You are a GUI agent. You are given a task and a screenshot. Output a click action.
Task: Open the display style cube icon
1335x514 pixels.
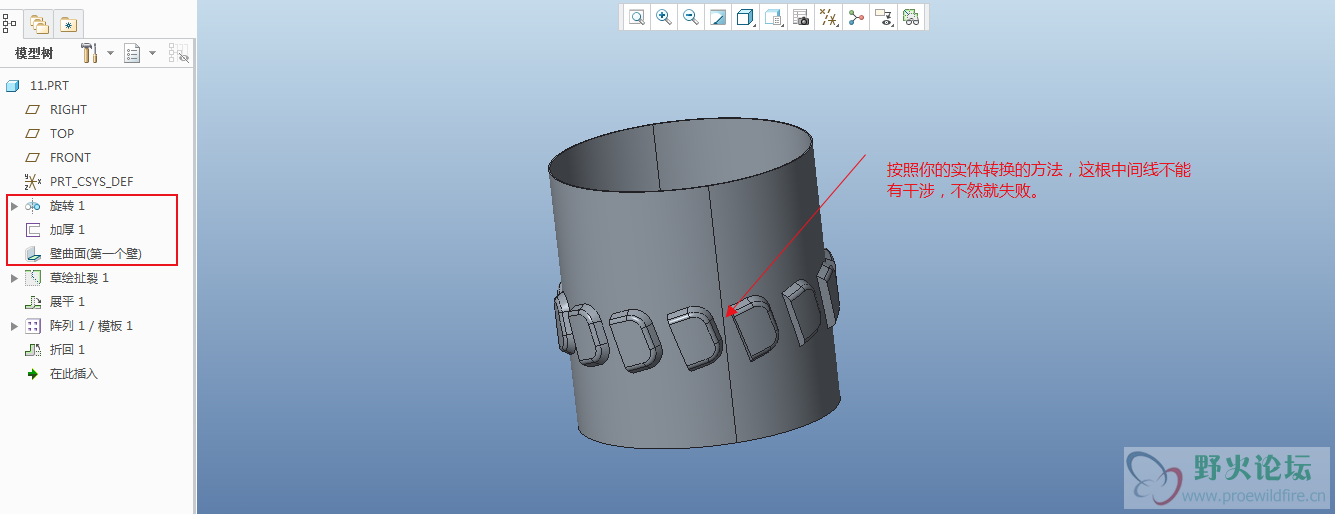[x=745, y=17]
